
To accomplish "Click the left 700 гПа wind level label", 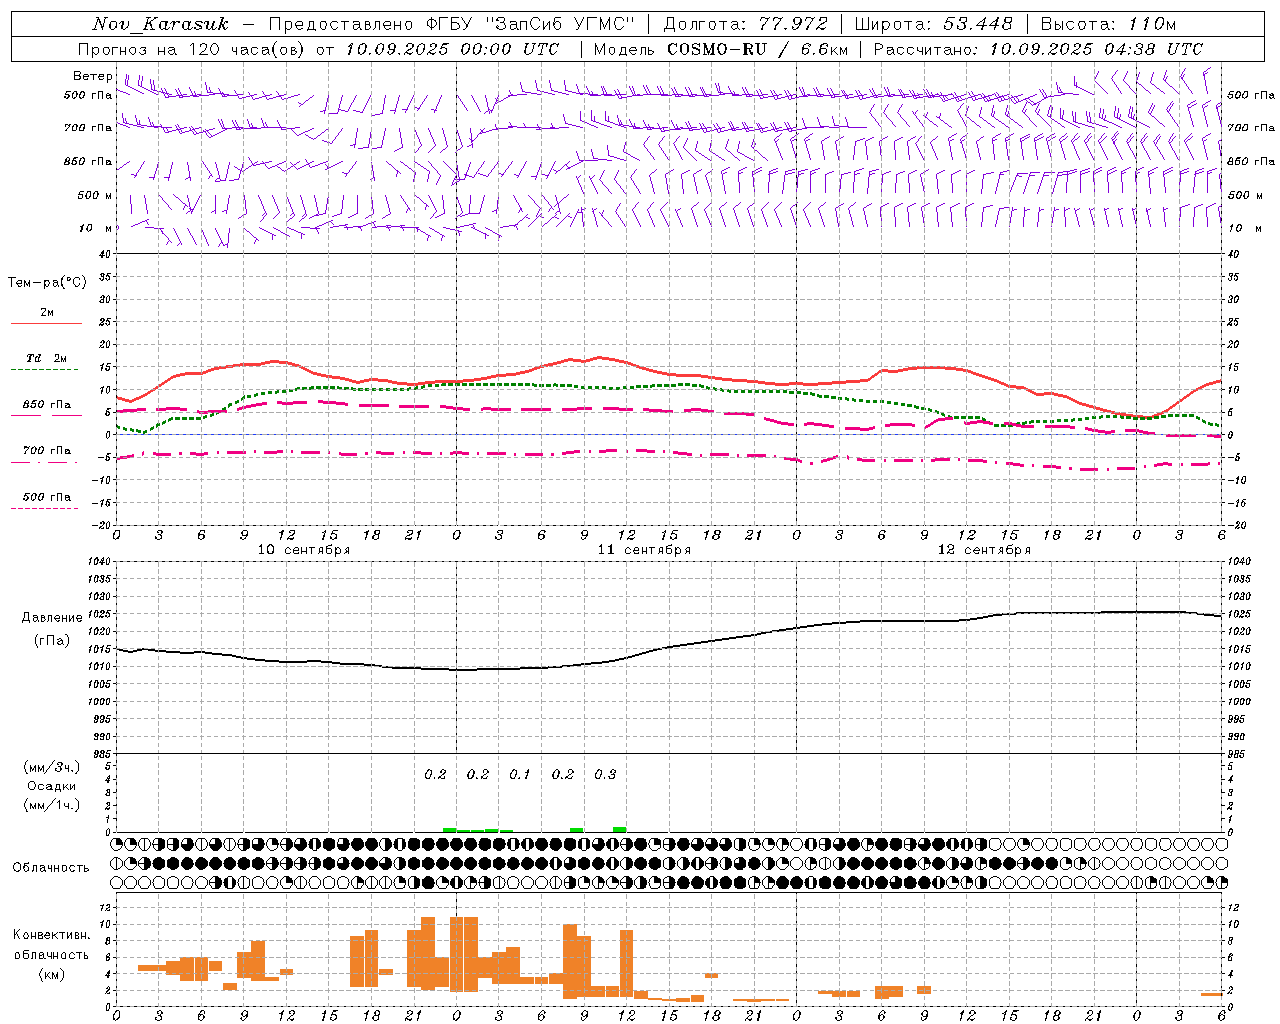I will pos(88,128).
